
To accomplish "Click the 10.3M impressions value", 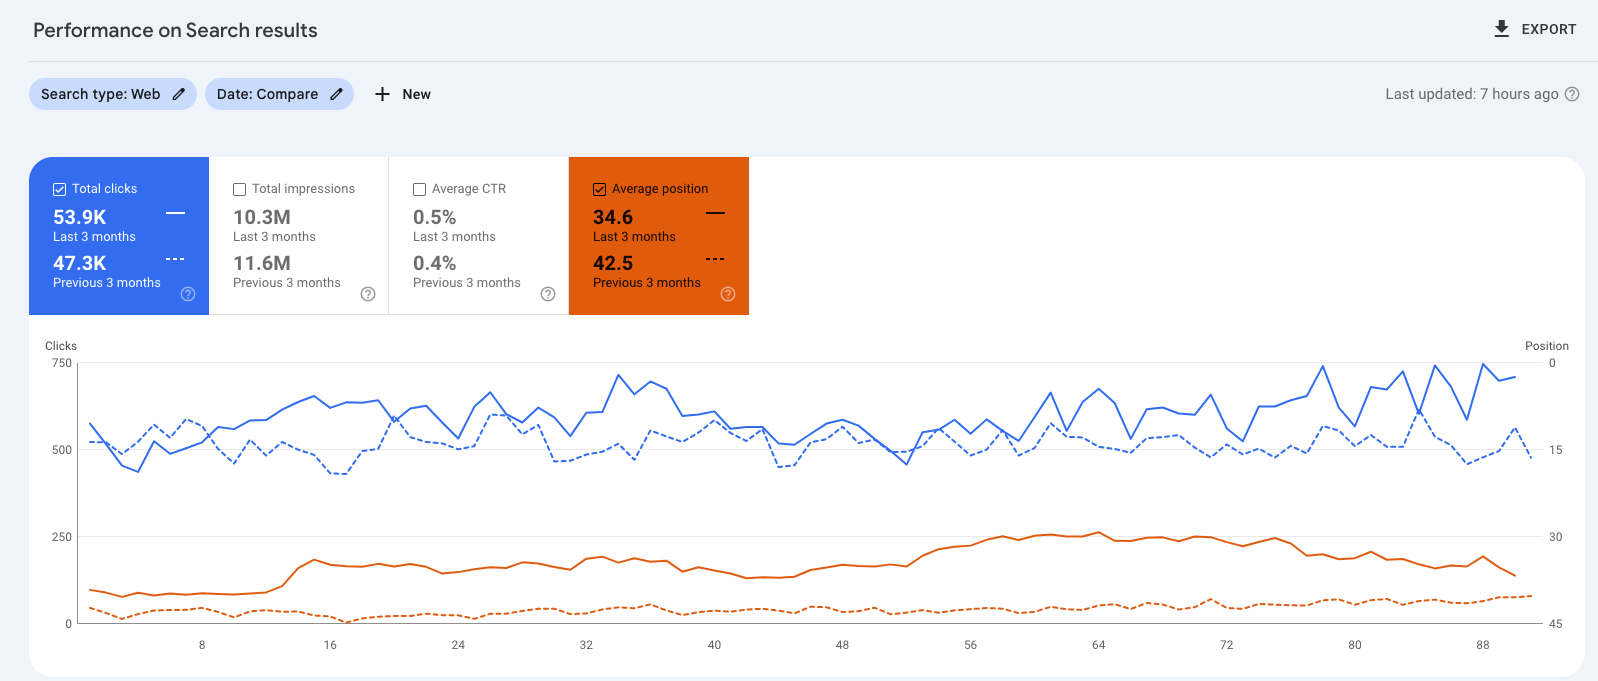I will (262, 217).
